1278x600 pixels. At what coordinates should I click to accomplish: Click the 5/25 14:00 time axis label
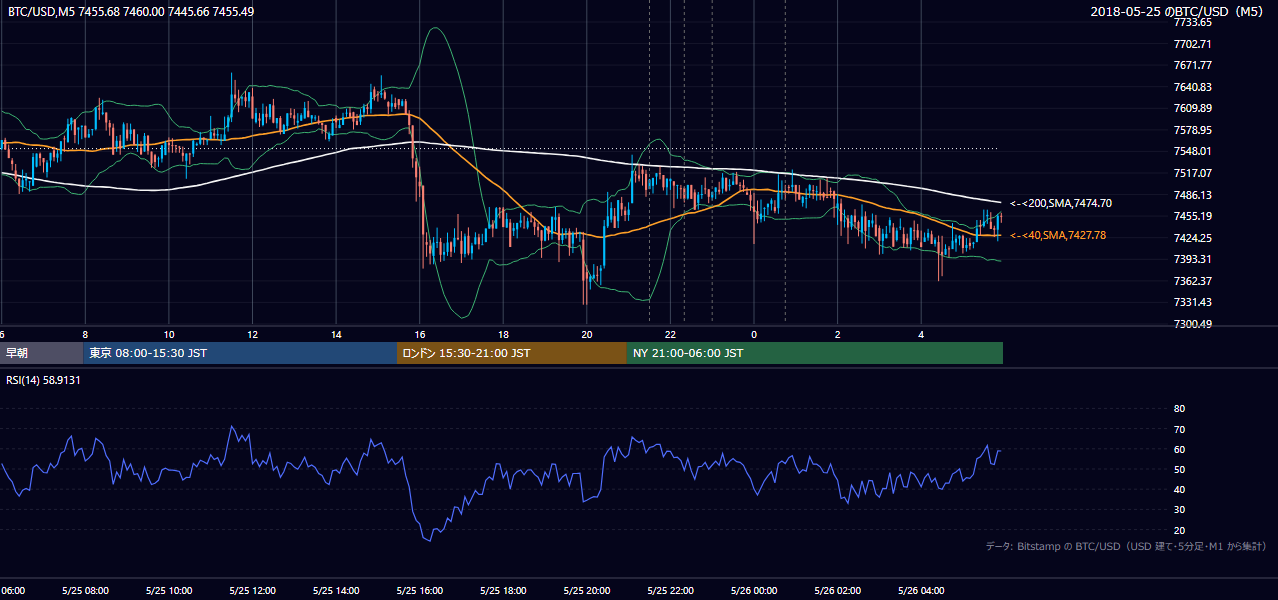(x=336, y=591)
